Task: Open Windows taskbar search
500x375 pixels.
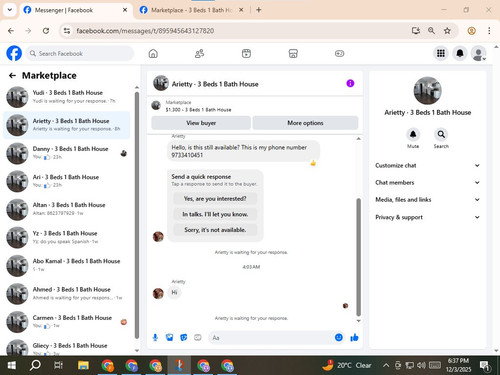Action: 35,365
